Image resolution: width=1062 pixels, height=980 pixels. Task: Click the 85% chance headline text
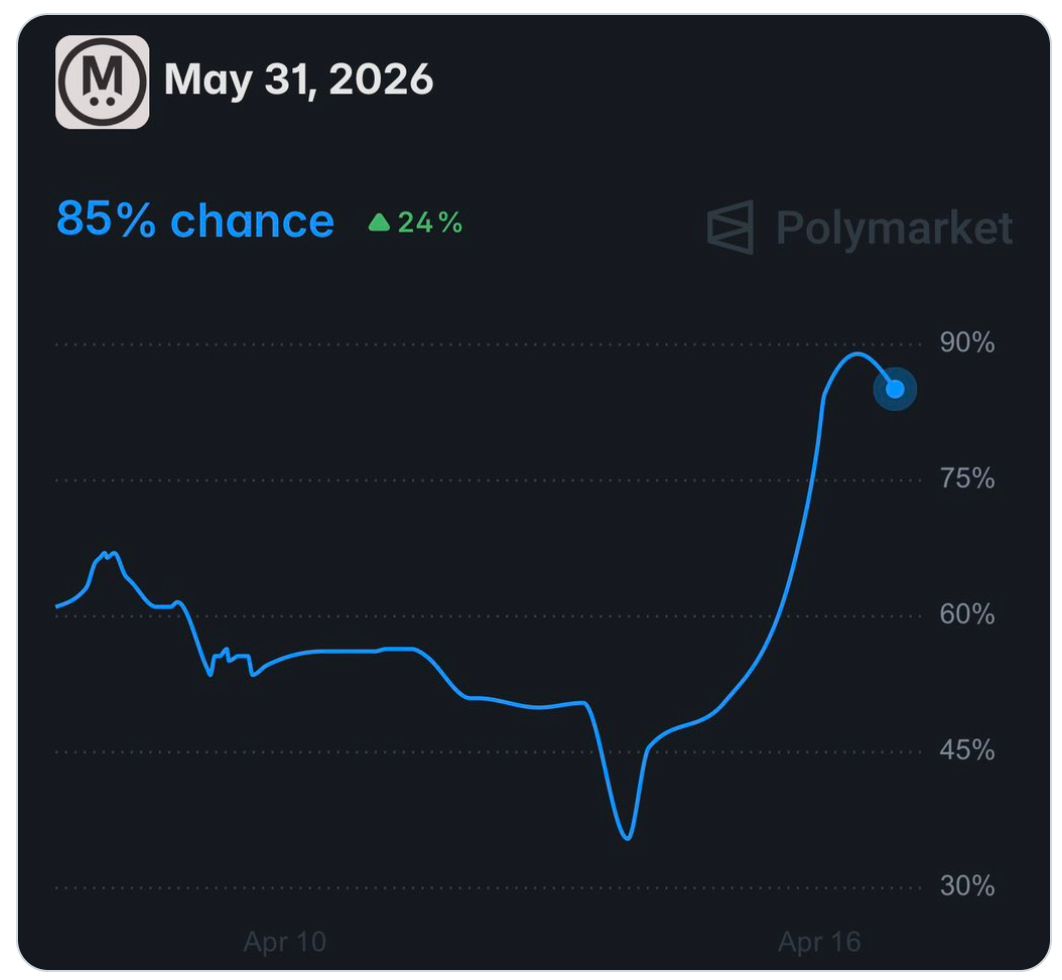pyautogui.click(x=196, y=220)
